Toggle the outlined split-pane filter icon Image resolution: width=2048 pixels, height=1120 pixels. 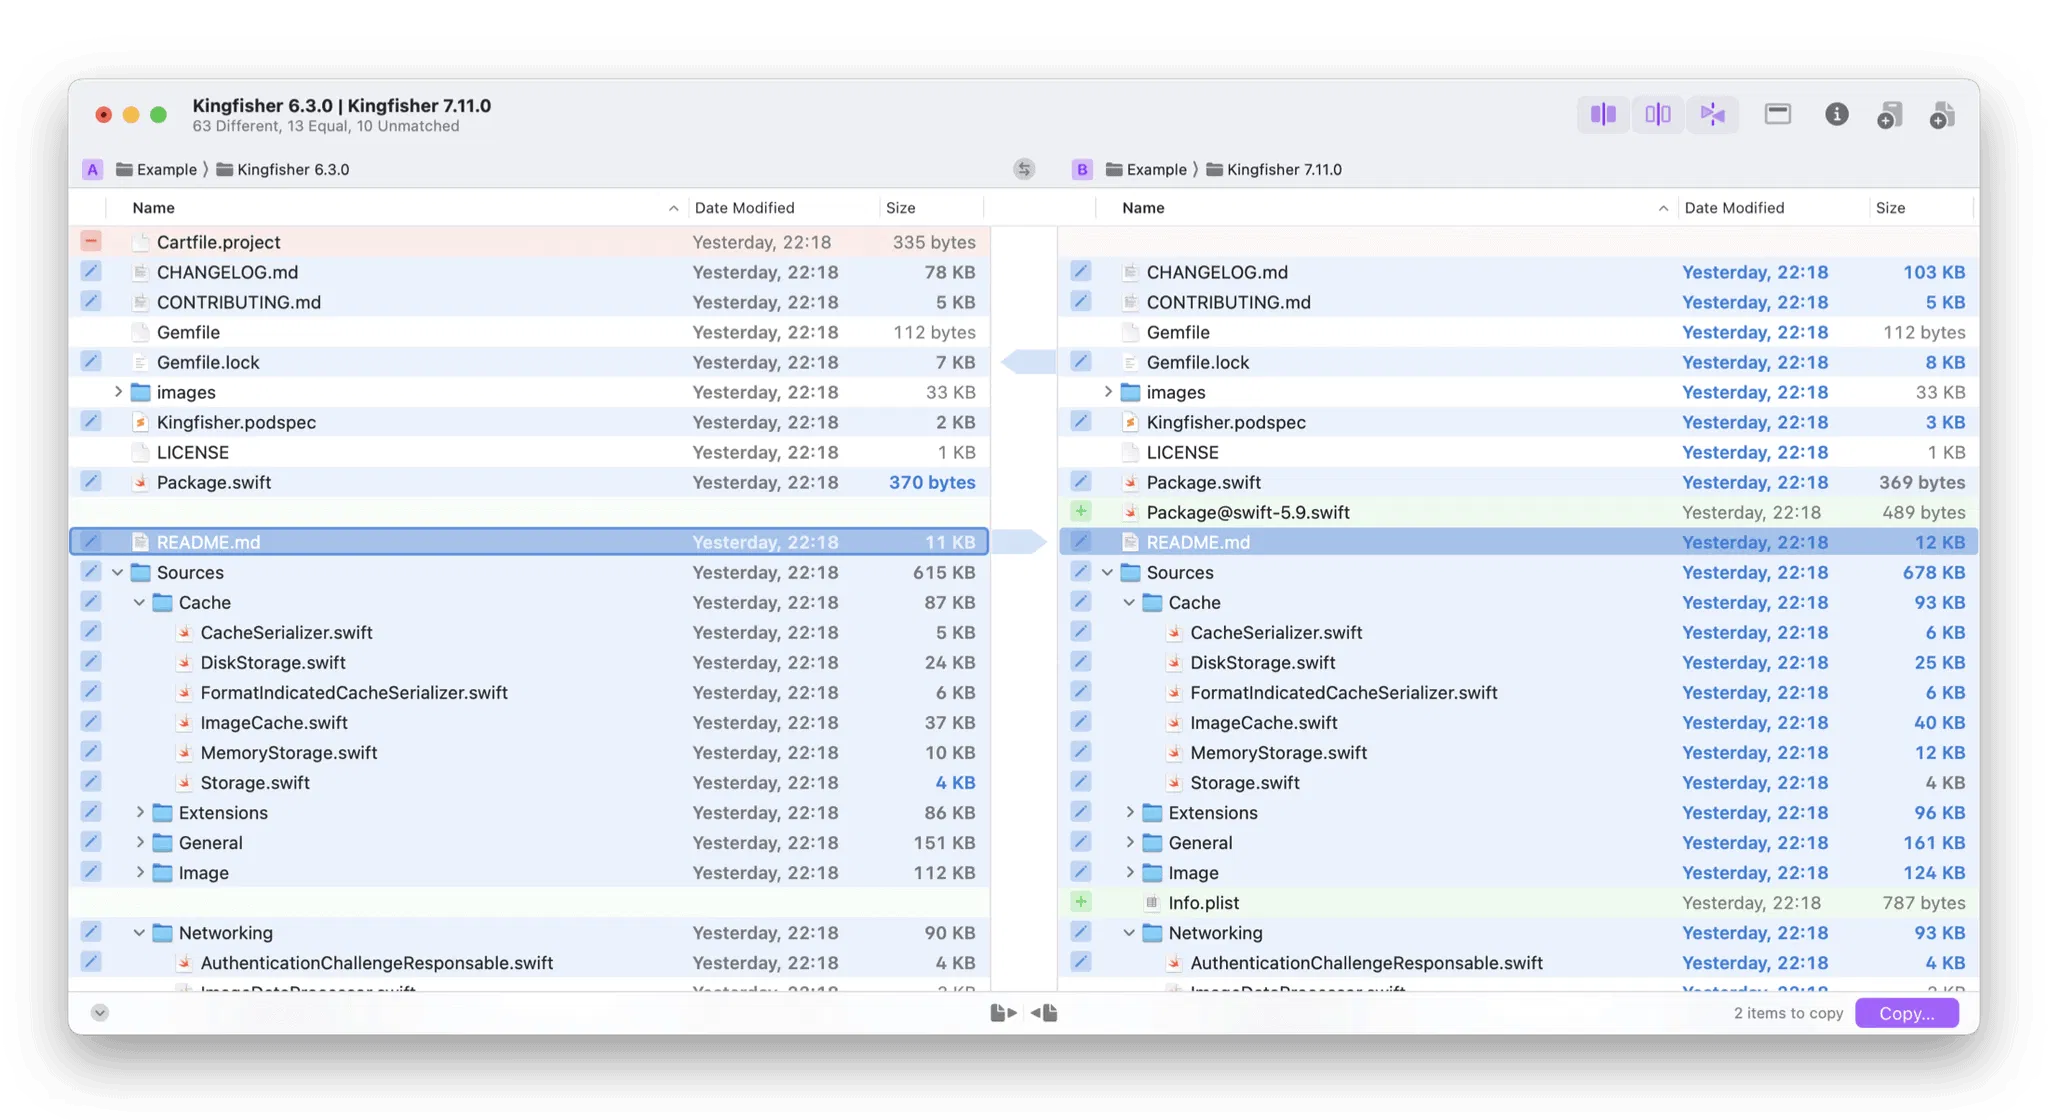pyautogui.click(x=1658, y=114)
